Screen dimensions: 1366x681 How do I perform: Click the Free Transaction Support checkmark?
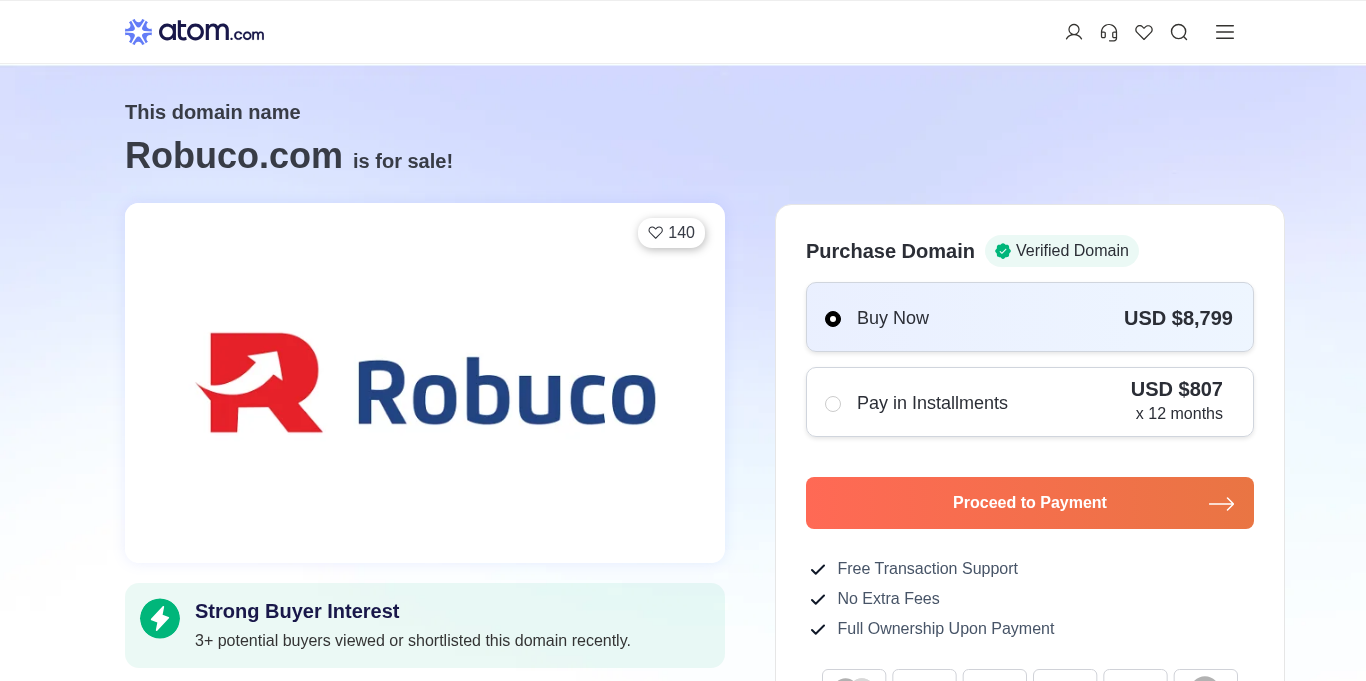(x=818, y=569)
